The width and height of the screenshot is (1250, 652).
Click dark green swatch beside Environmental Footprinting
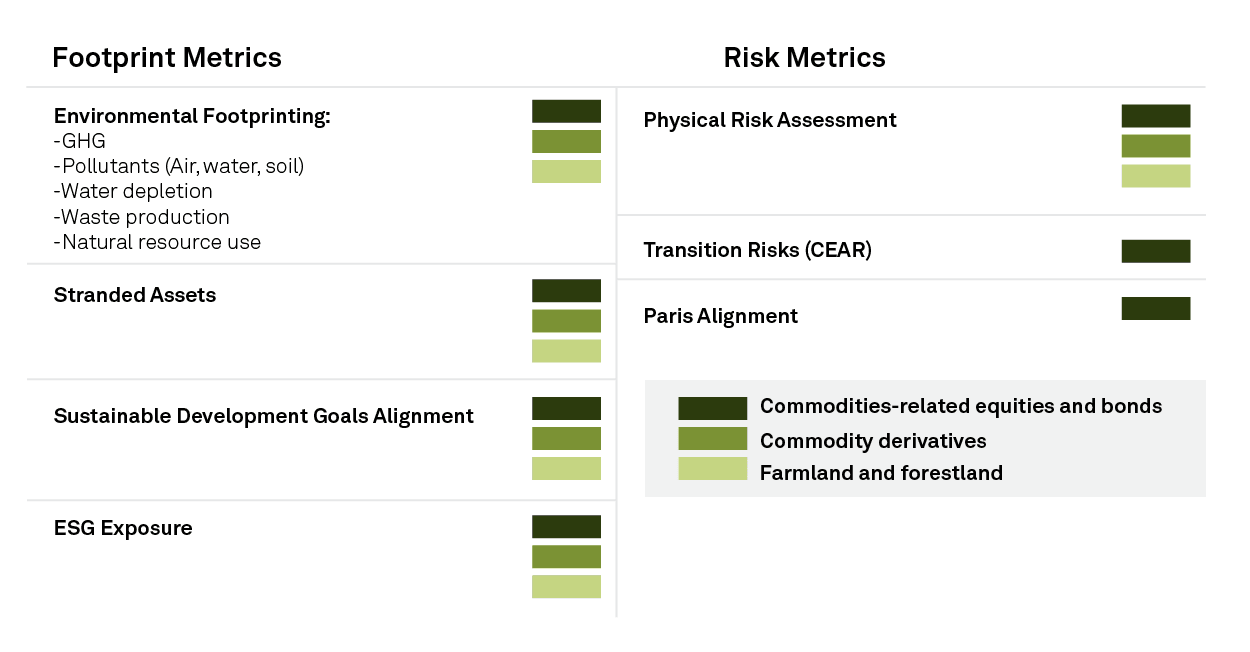pos(566,111)
